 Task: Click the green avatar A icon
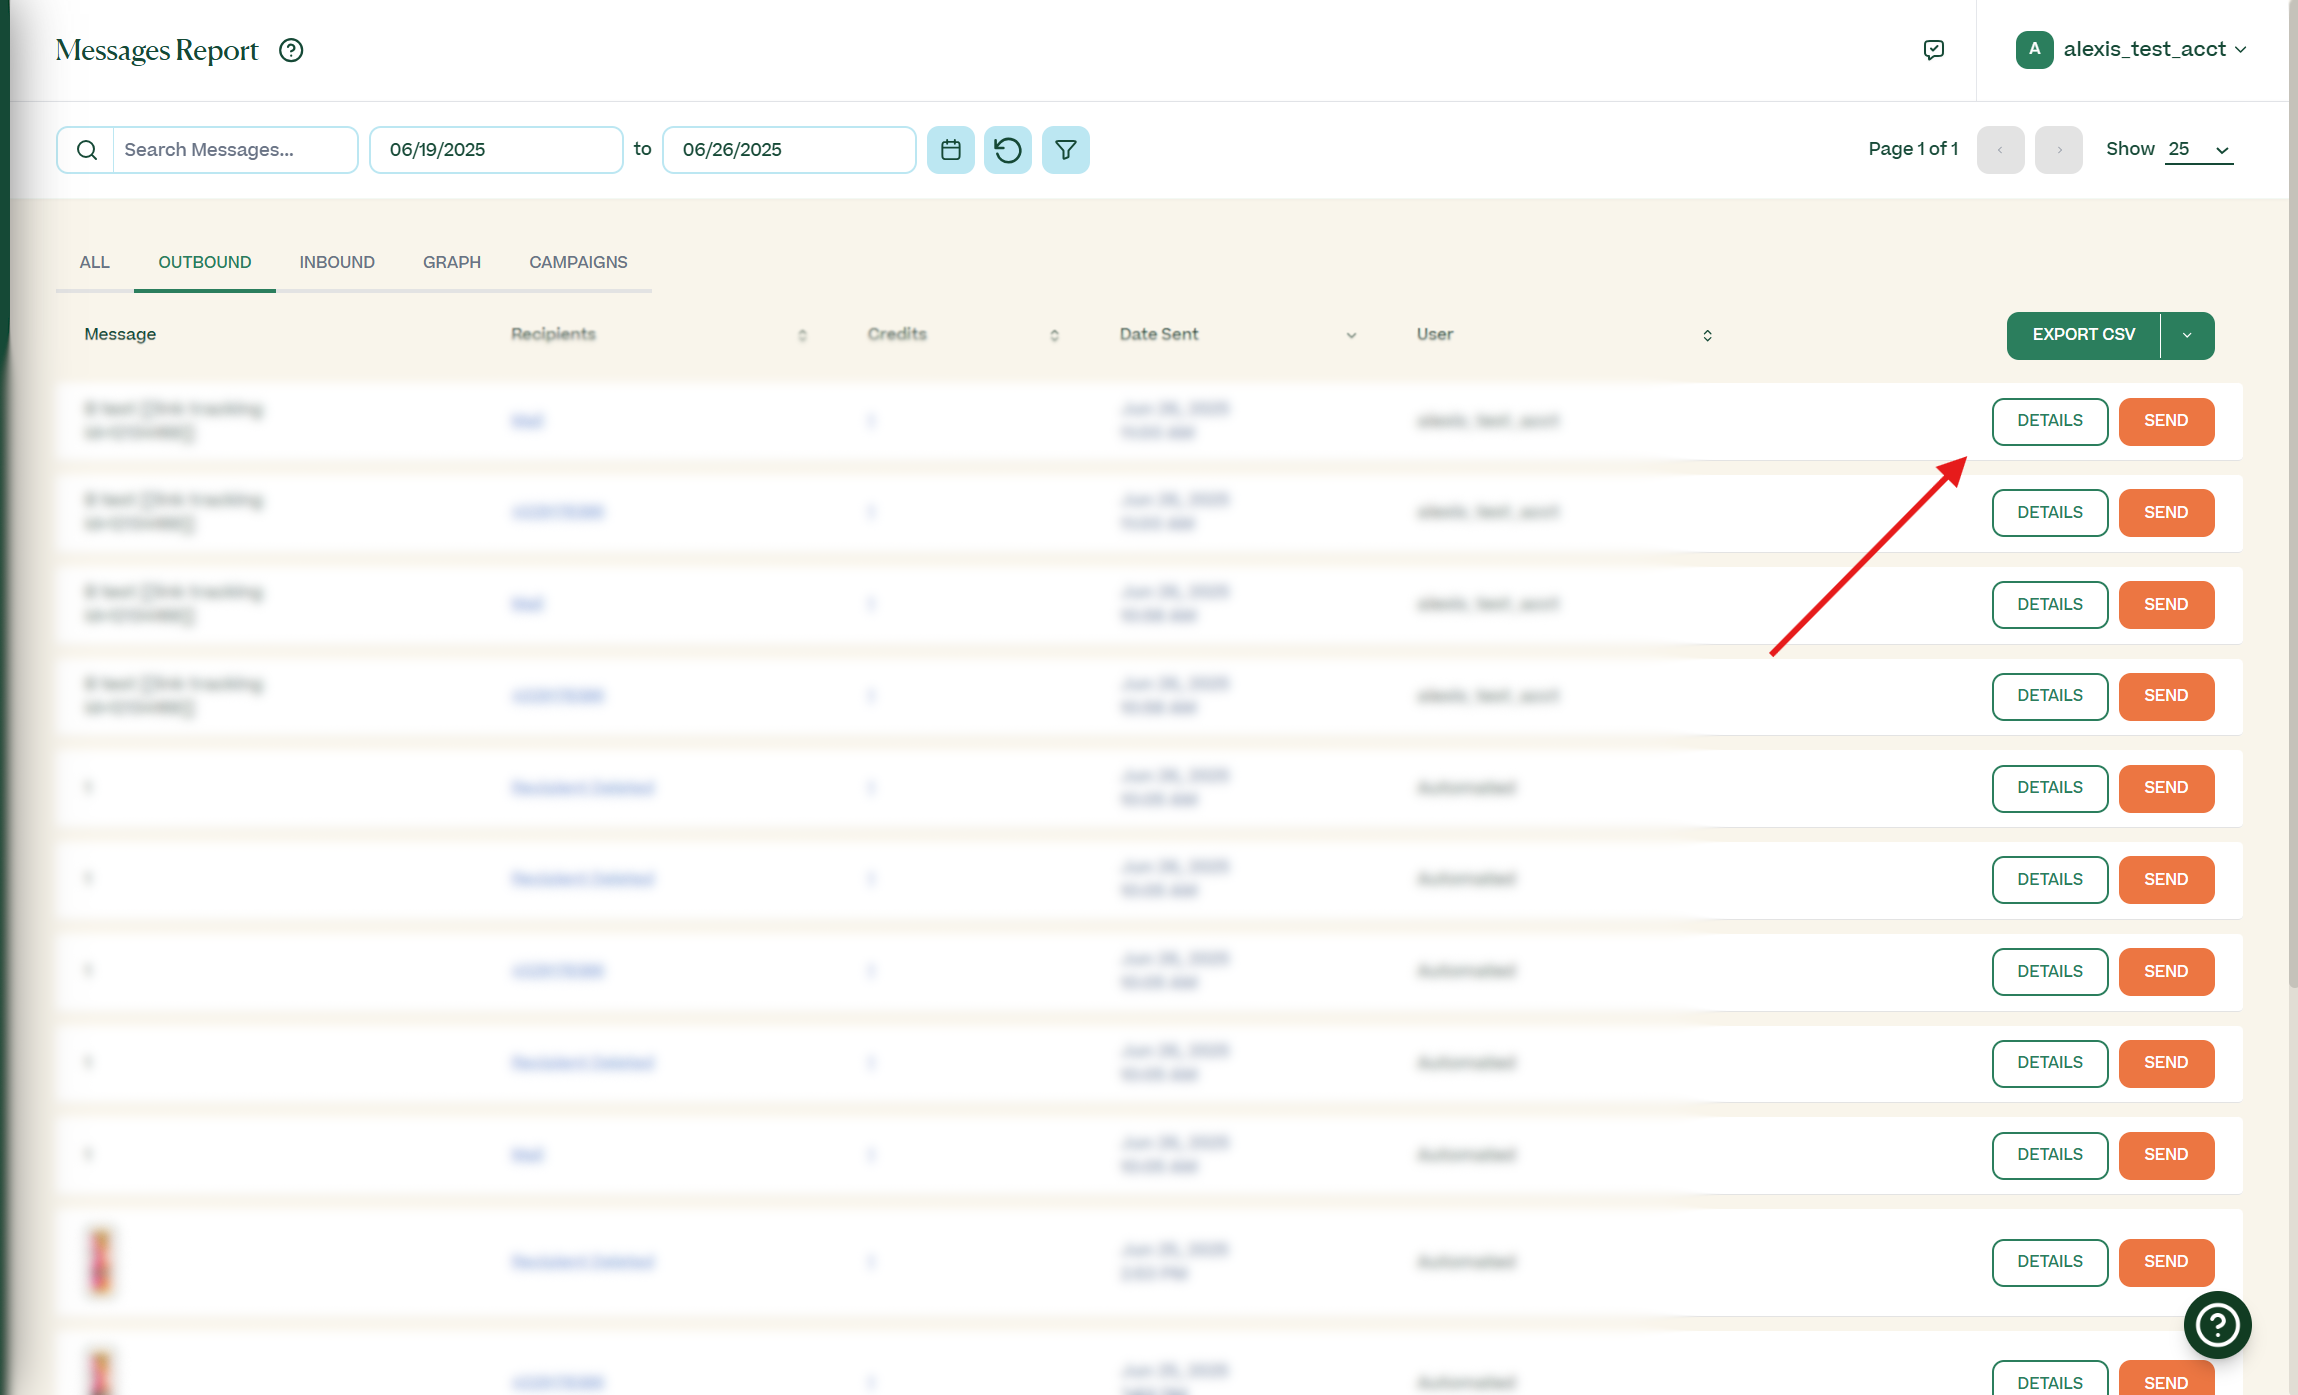(x=2034, y=49)
